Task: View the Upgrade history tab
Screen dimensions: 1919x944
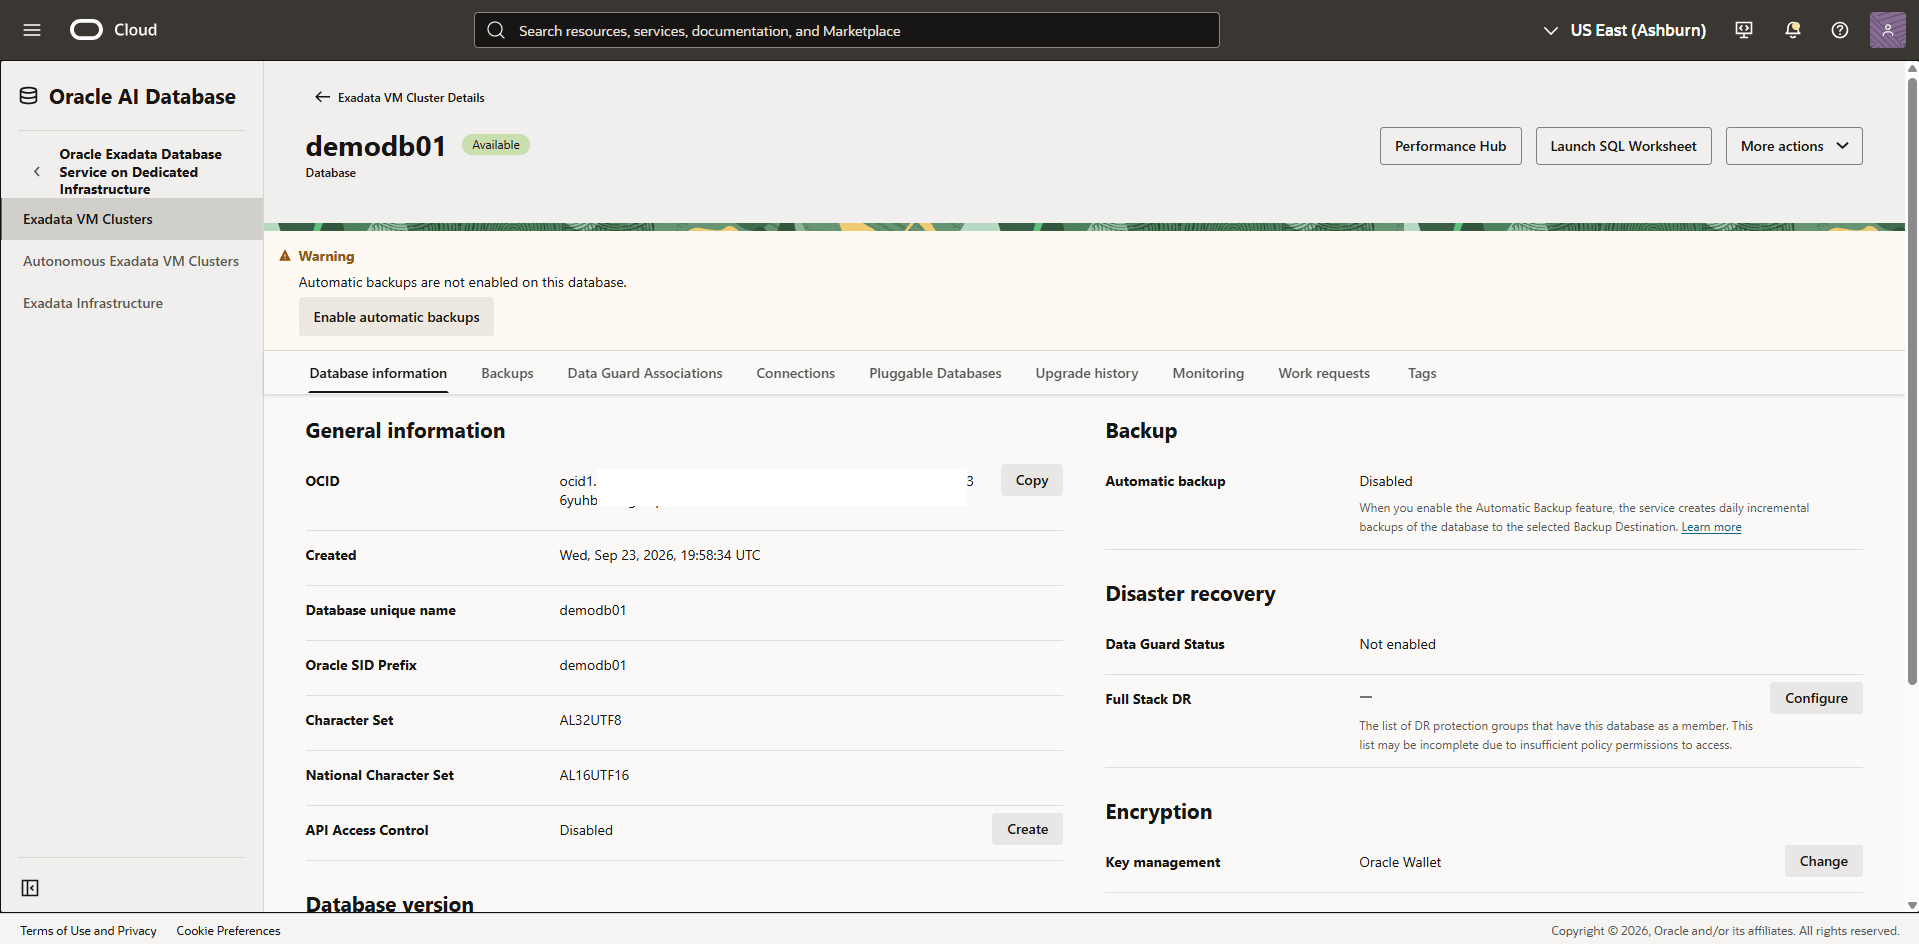Action: tap(1087, 373)
